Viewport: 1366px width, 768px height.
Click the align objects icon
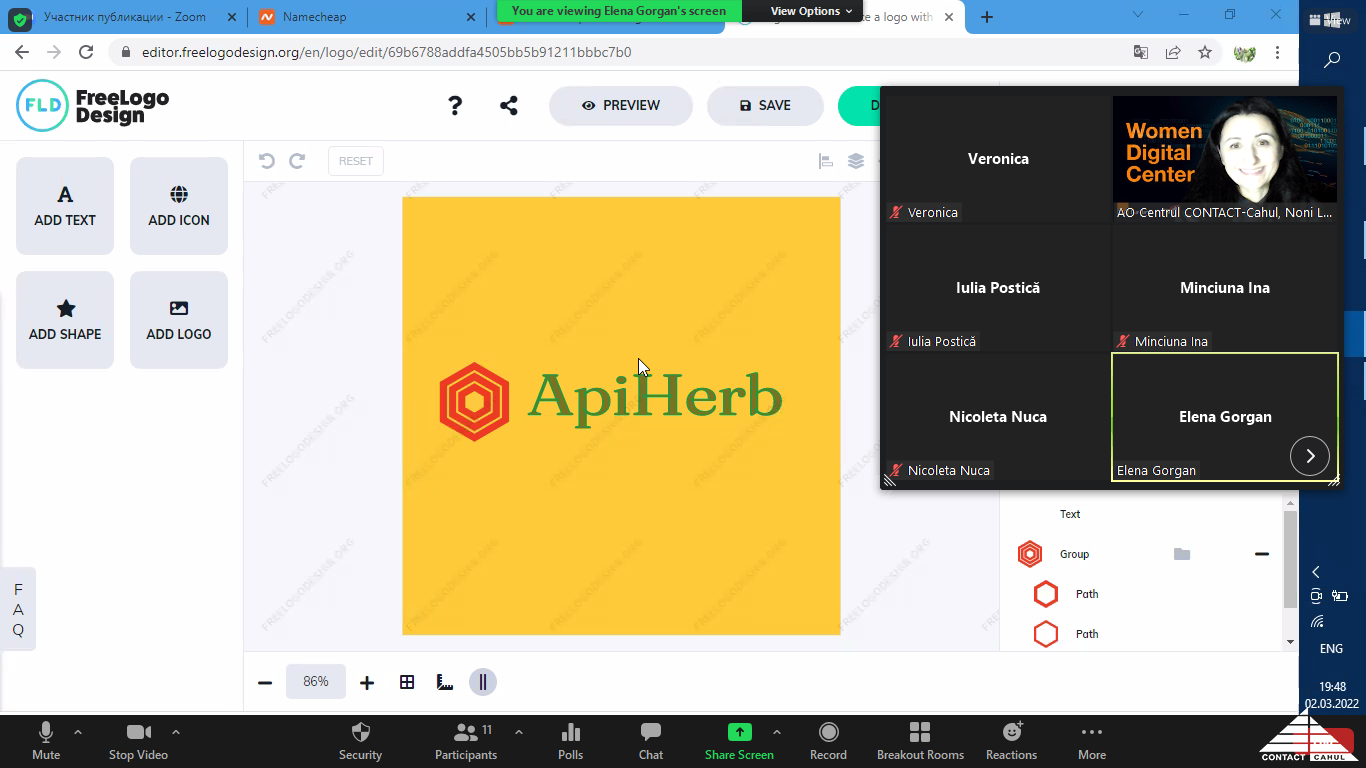pos(826,161)
